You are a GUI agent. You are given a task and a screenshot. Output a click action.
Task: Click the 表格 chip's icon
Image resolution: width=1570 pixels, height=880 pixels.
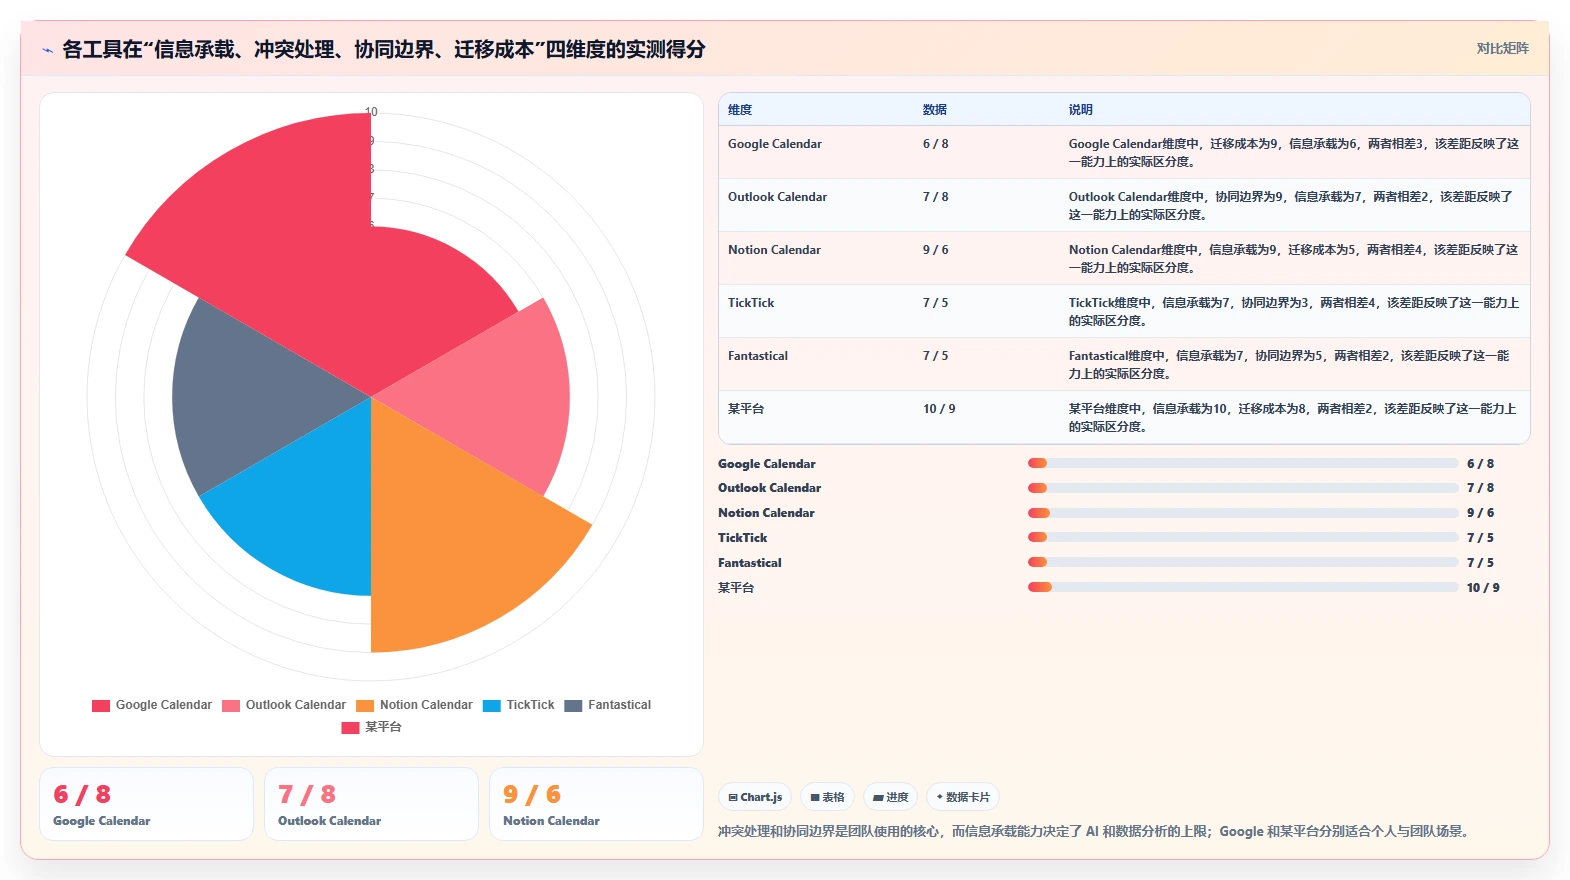click(815, 797)
